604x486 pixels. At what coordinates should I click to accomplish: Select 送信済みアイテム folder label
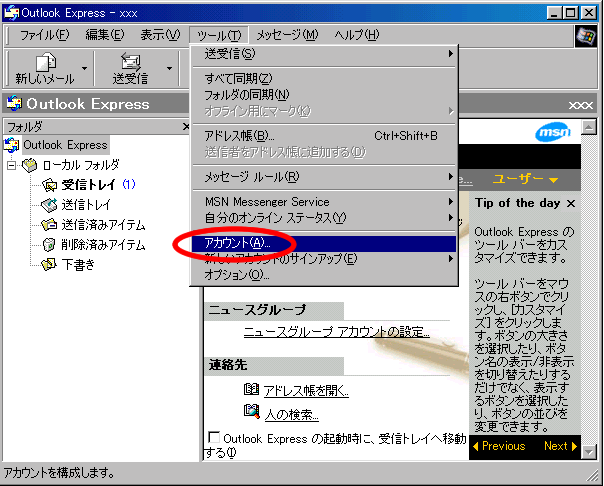tap(103, 225)
